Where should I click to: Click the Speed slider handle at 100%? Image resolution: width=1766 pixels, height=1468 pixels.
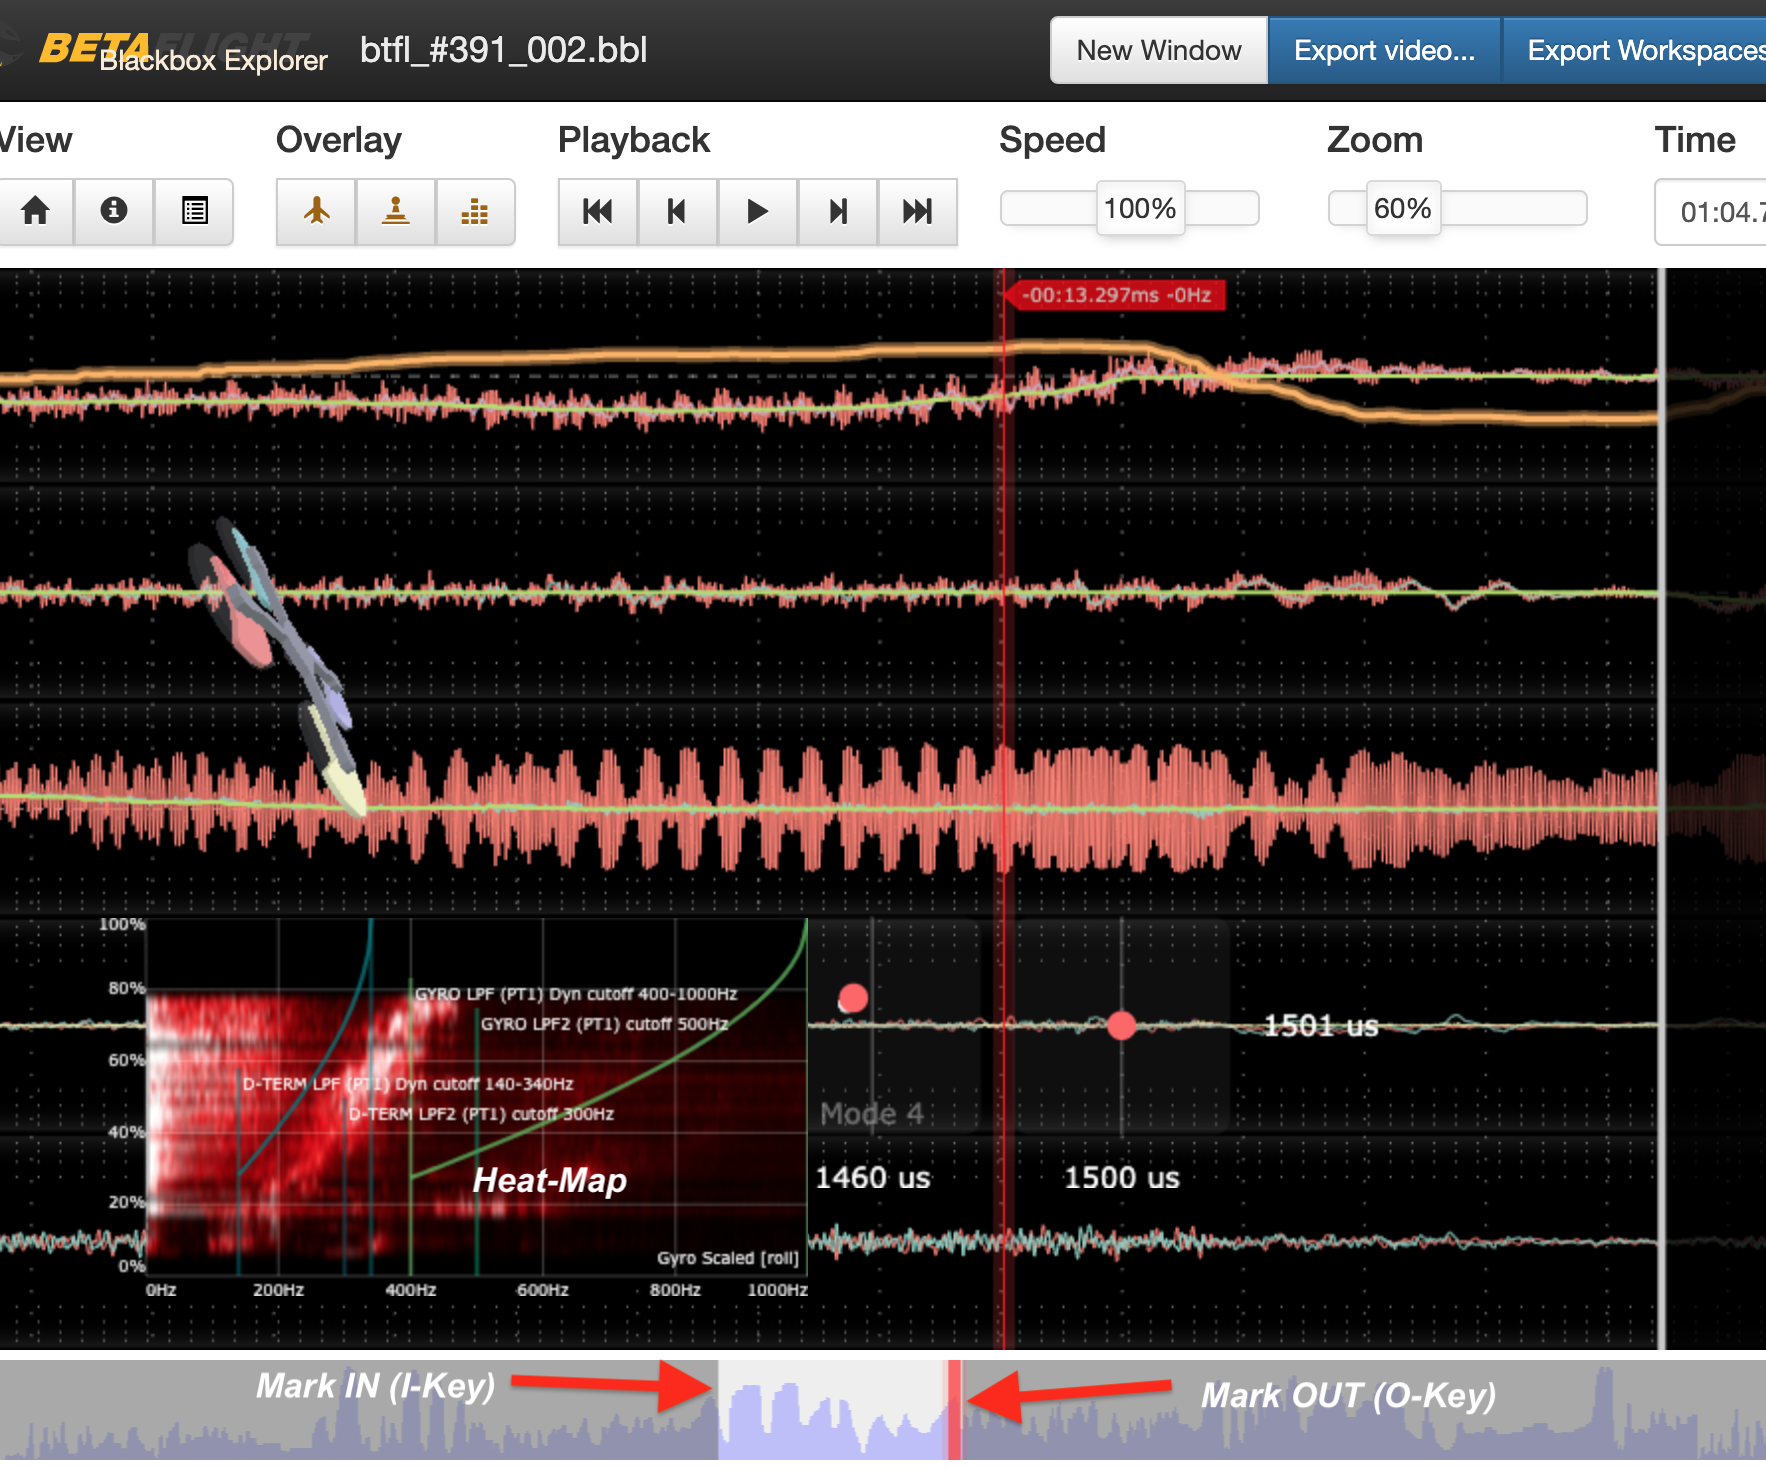click(1139, 208)
